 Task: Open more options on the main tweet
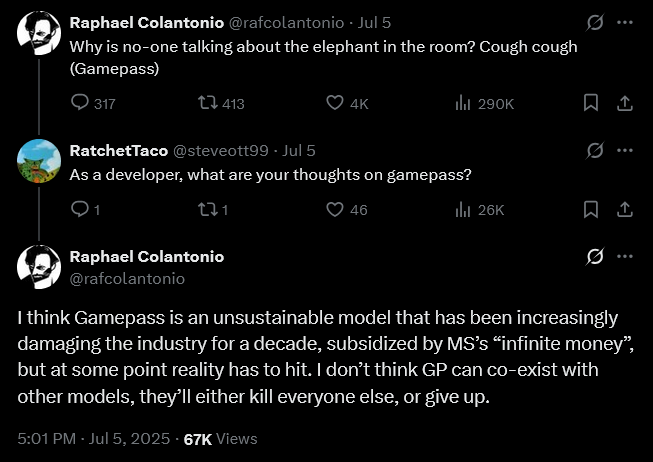(x=625, y=257)
